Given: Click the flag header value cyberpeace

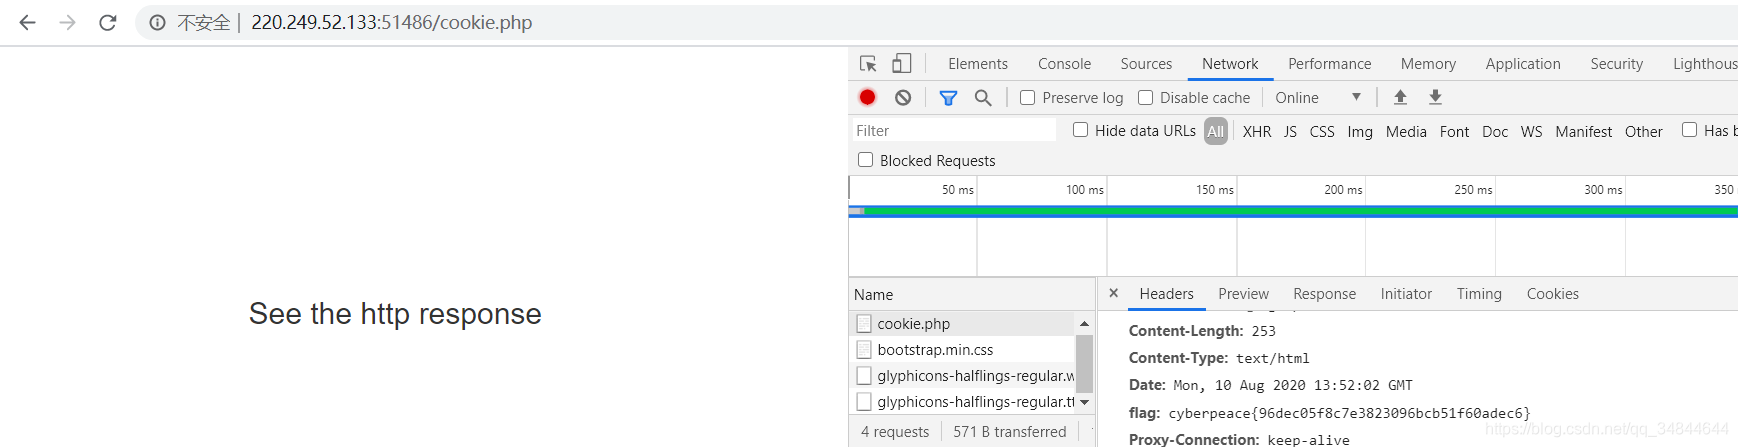Looking at the screenshot, I should [x=1349, y=413].
